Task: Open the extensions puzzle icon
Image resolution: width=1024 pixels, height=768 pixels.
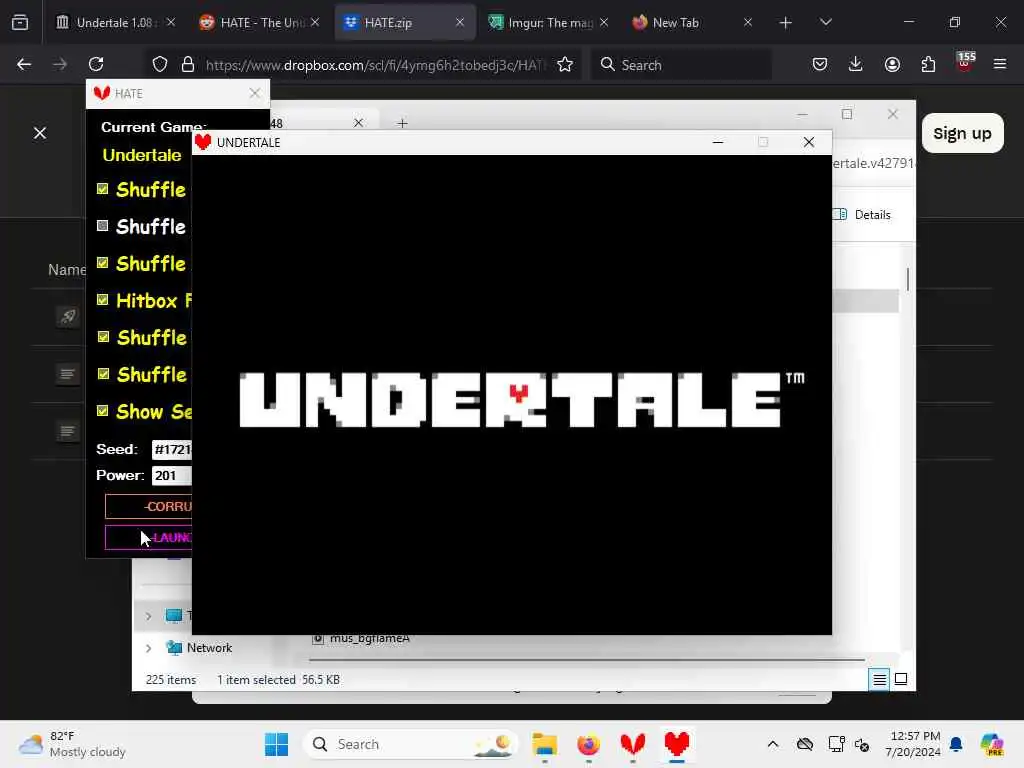Action: point(928,64)
